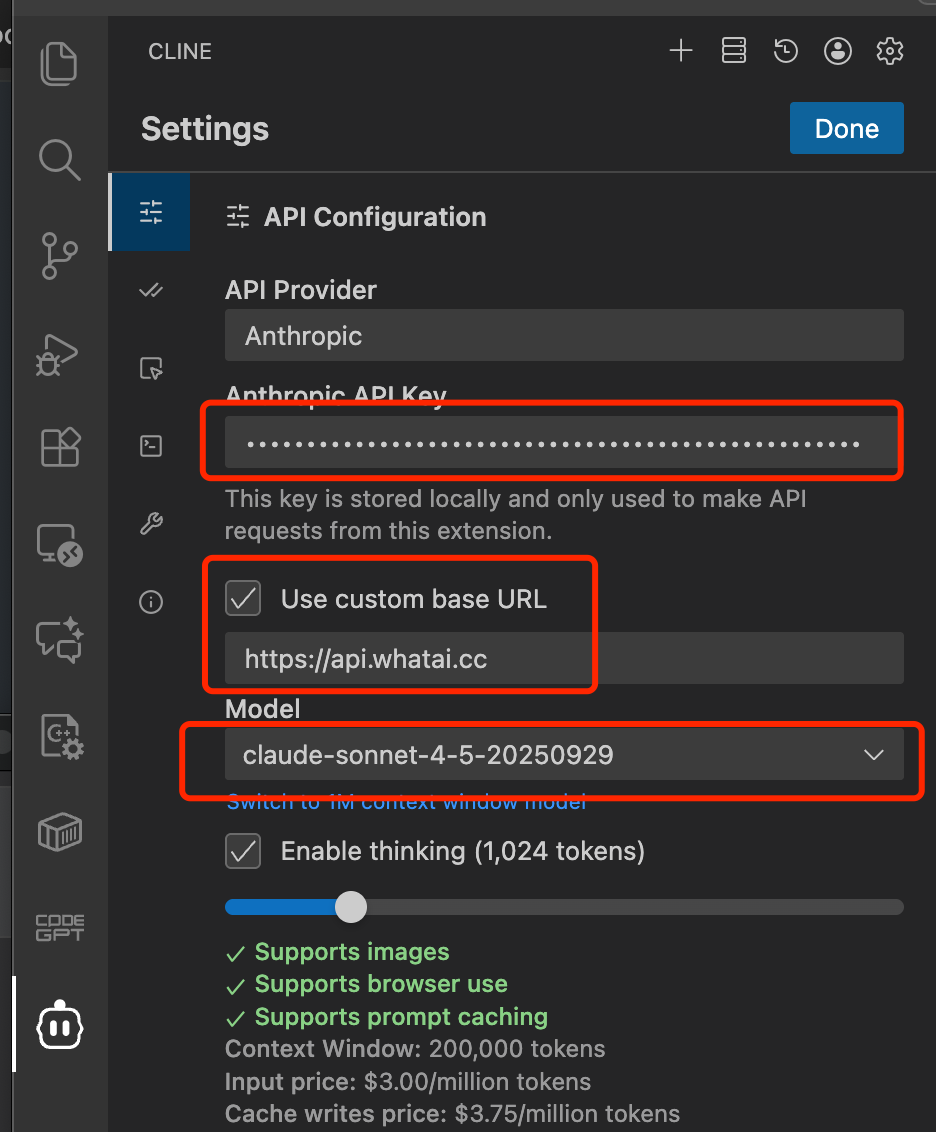Screen dimensions: 936x1132
Task: Select the Auto-approve settings tab with double checkmarks
Action: point(150,290)
